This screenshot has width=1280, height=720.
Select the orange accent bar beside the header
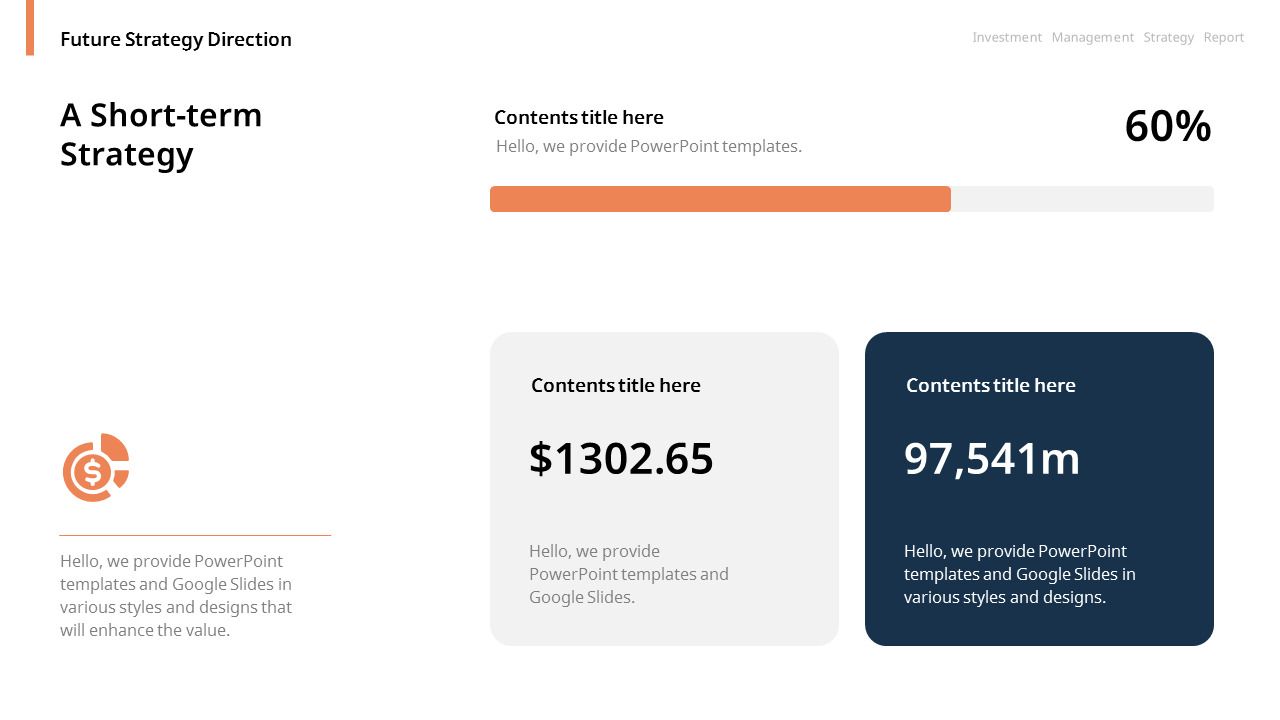30,28
